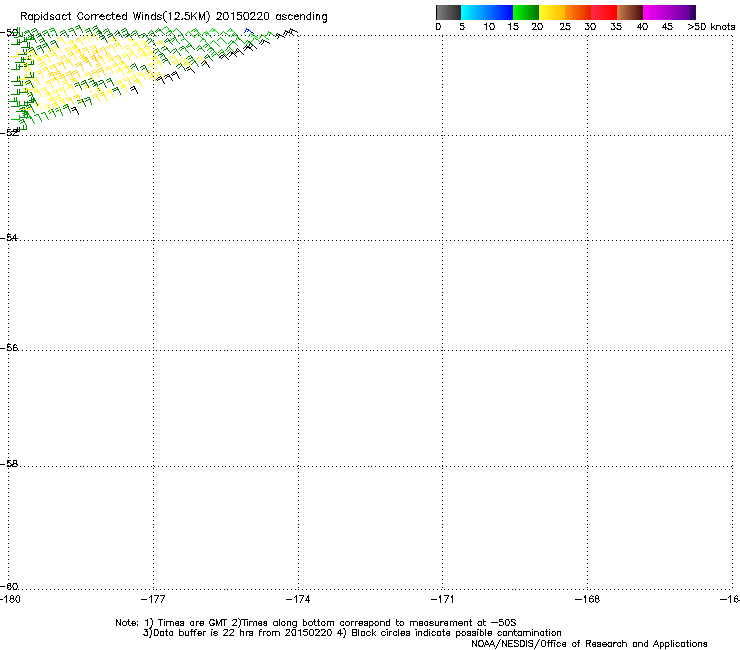
Task: Select the yellow 20–25 knots color segment
Action: click(552, 12)
